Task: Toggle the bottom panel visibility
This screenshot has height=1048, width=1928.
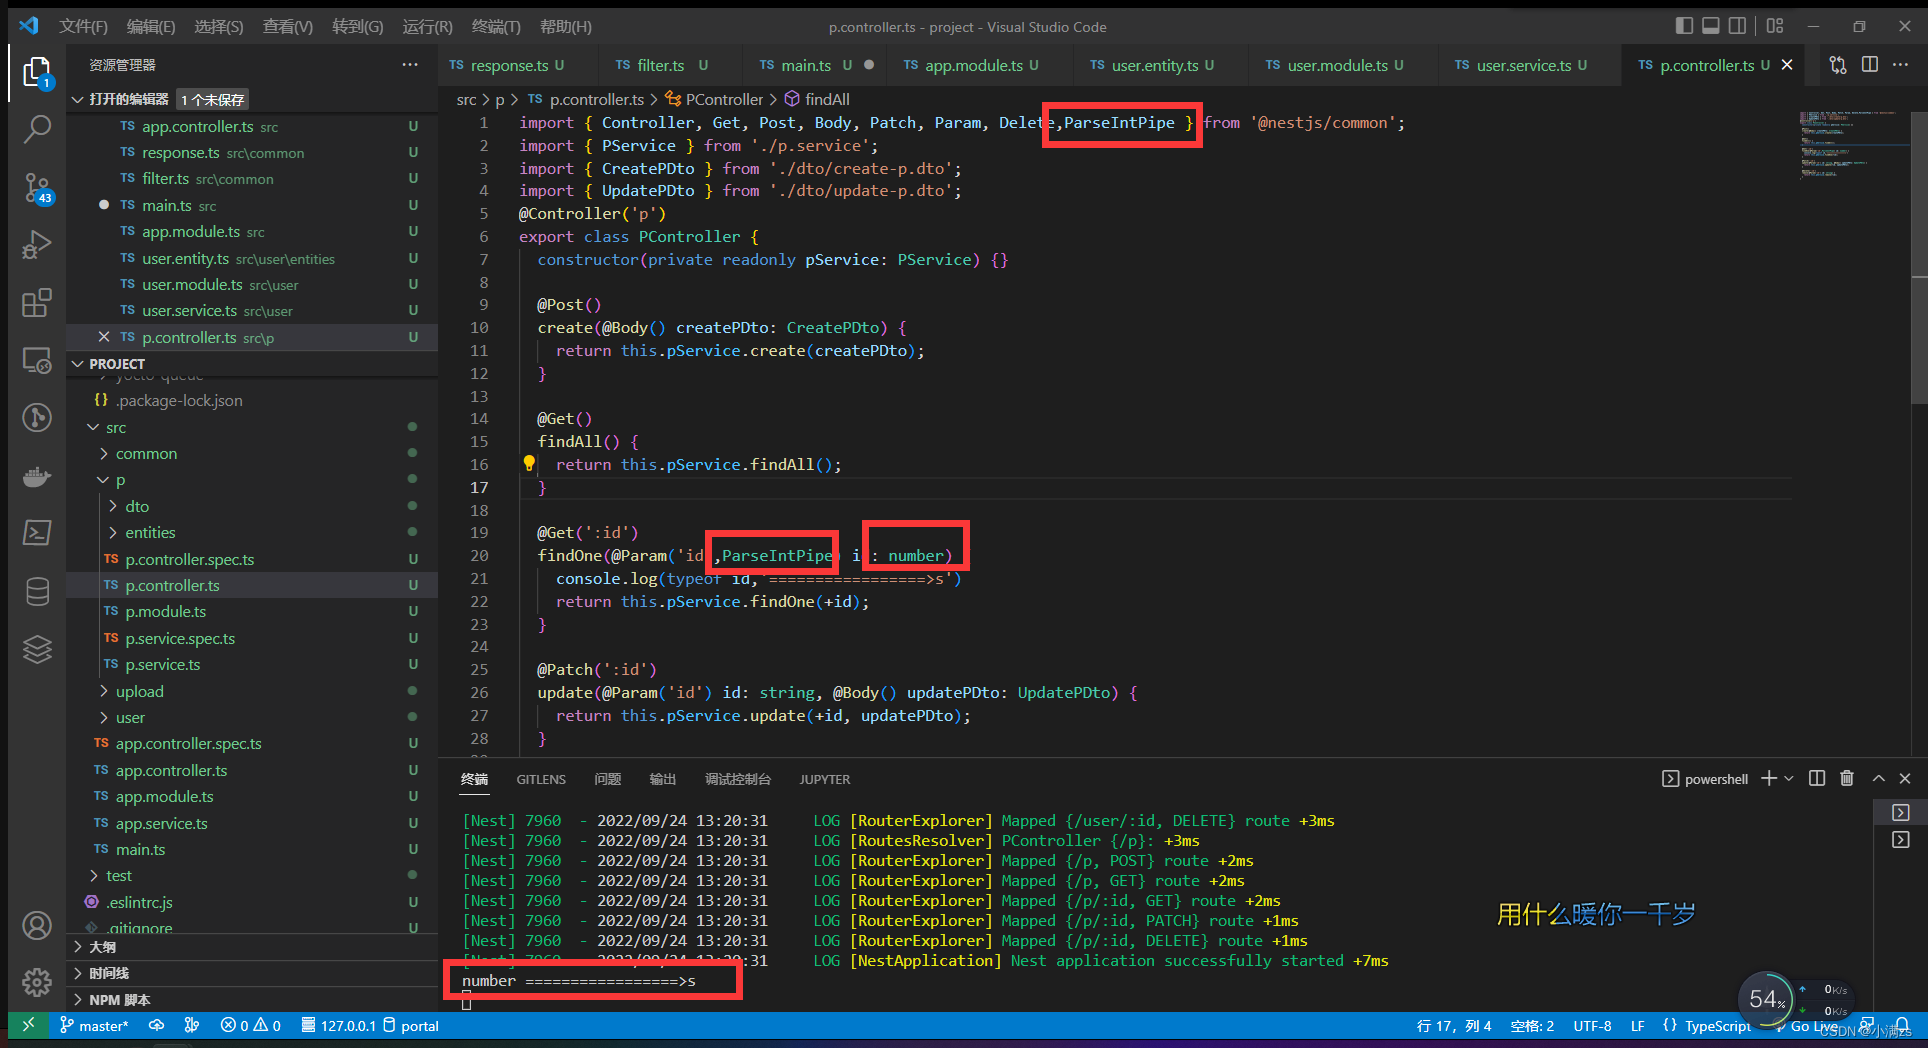Action: pos(1711,26)
